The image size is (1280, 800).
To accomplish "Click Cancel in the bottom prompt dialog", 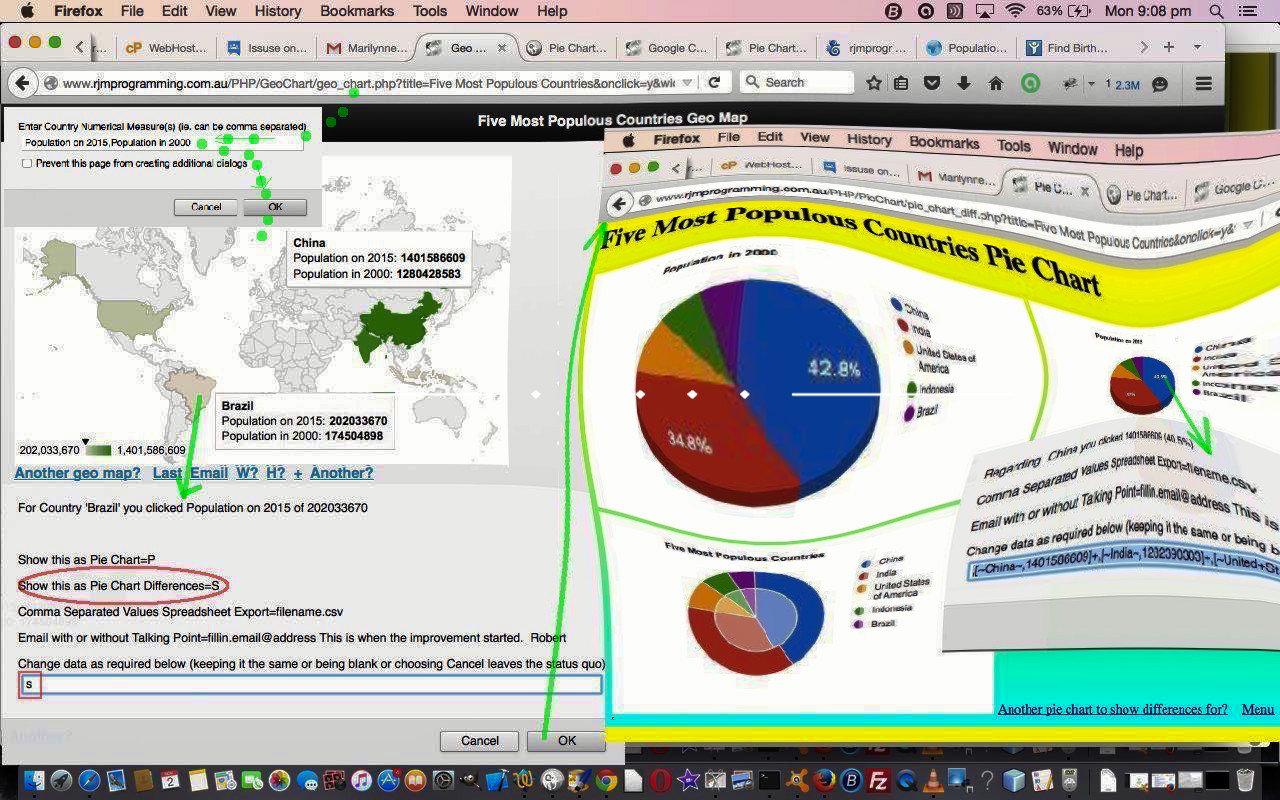I will (480, 741).
